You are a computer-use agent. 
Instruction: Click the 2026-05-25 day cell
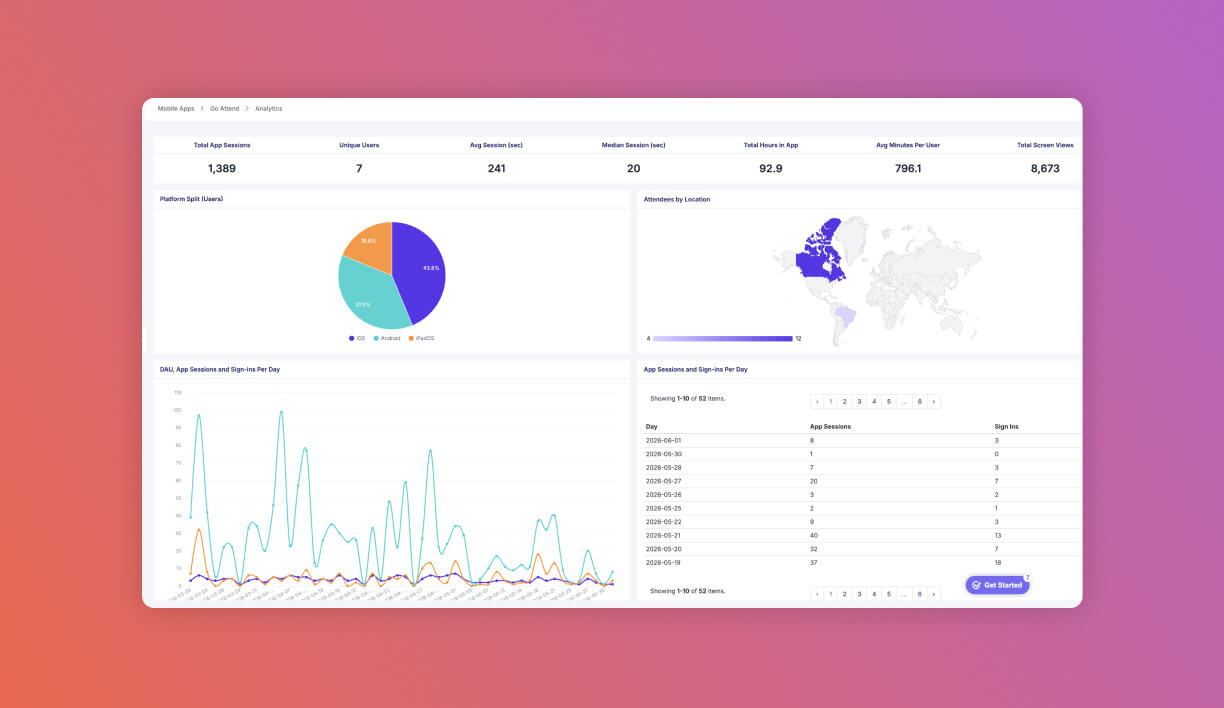664,508
